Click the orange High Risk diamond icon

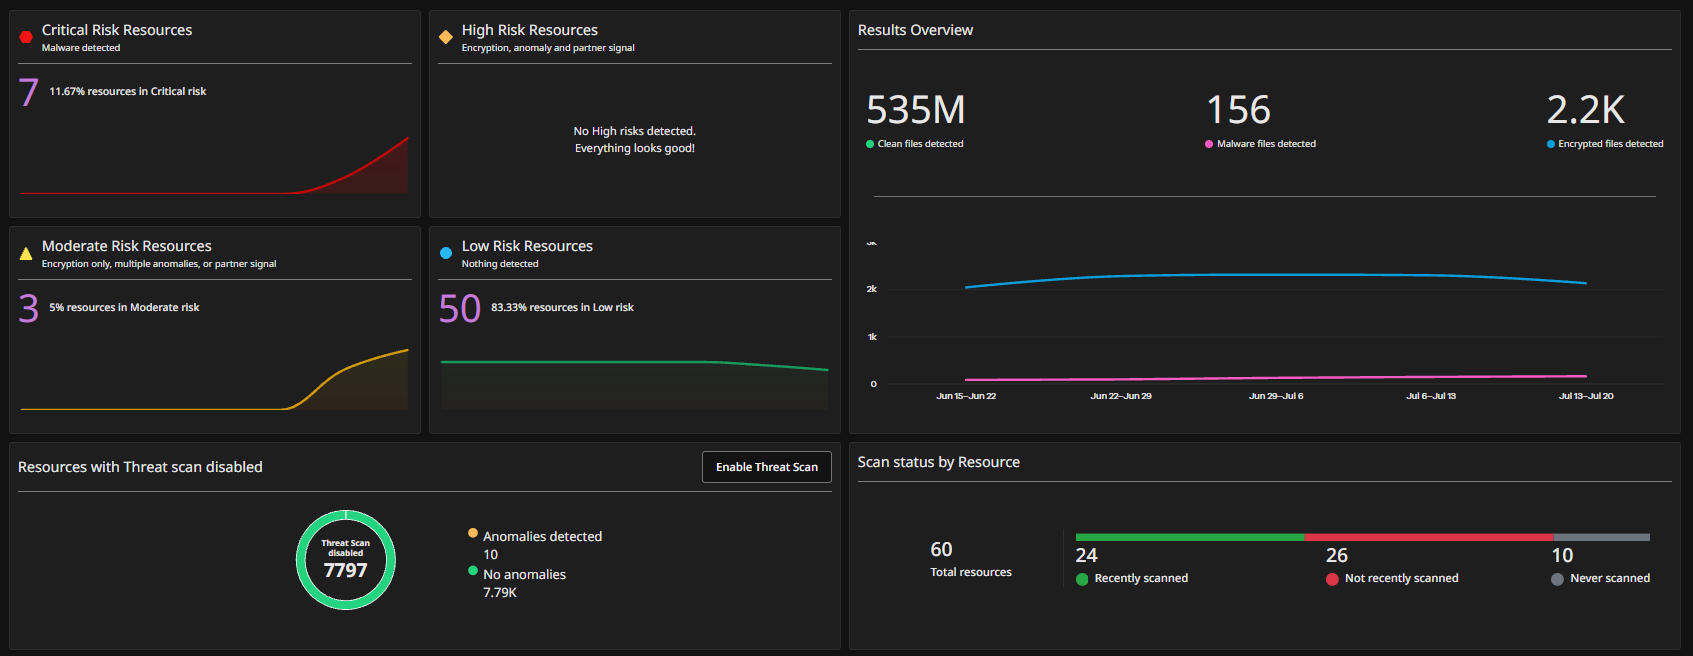pos(446,37)
